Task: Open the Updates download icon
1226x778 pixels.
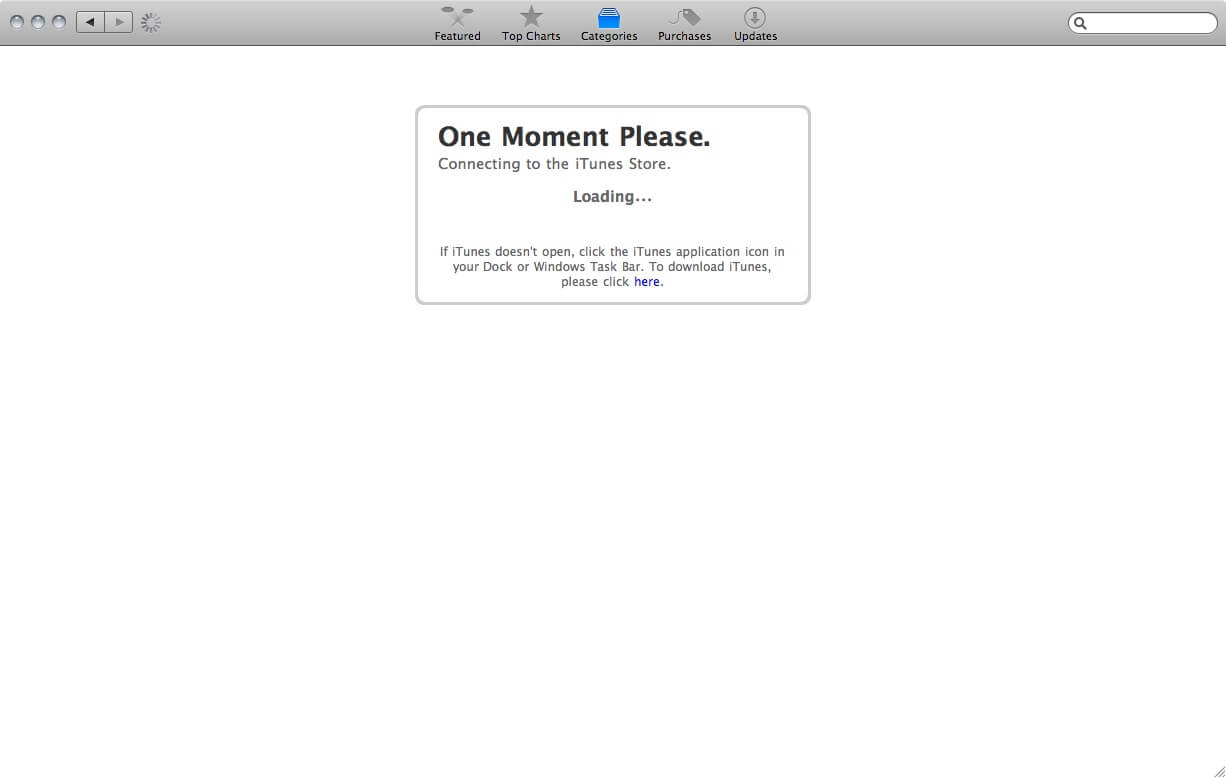Action: (755, 17)
